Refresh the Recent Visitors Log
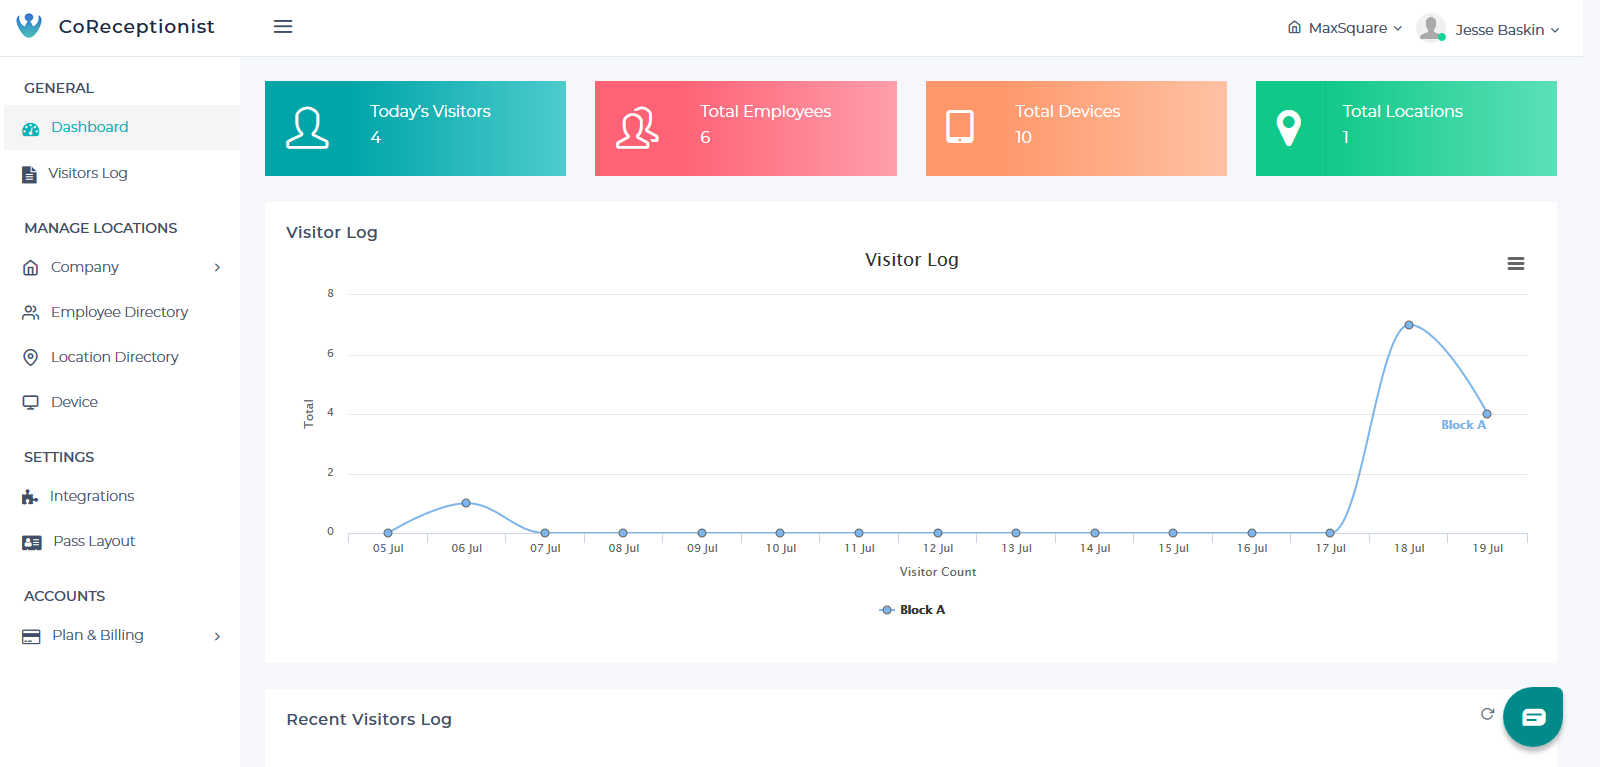Screen dimensions: 1600x767 click(x=1488, y=714)
